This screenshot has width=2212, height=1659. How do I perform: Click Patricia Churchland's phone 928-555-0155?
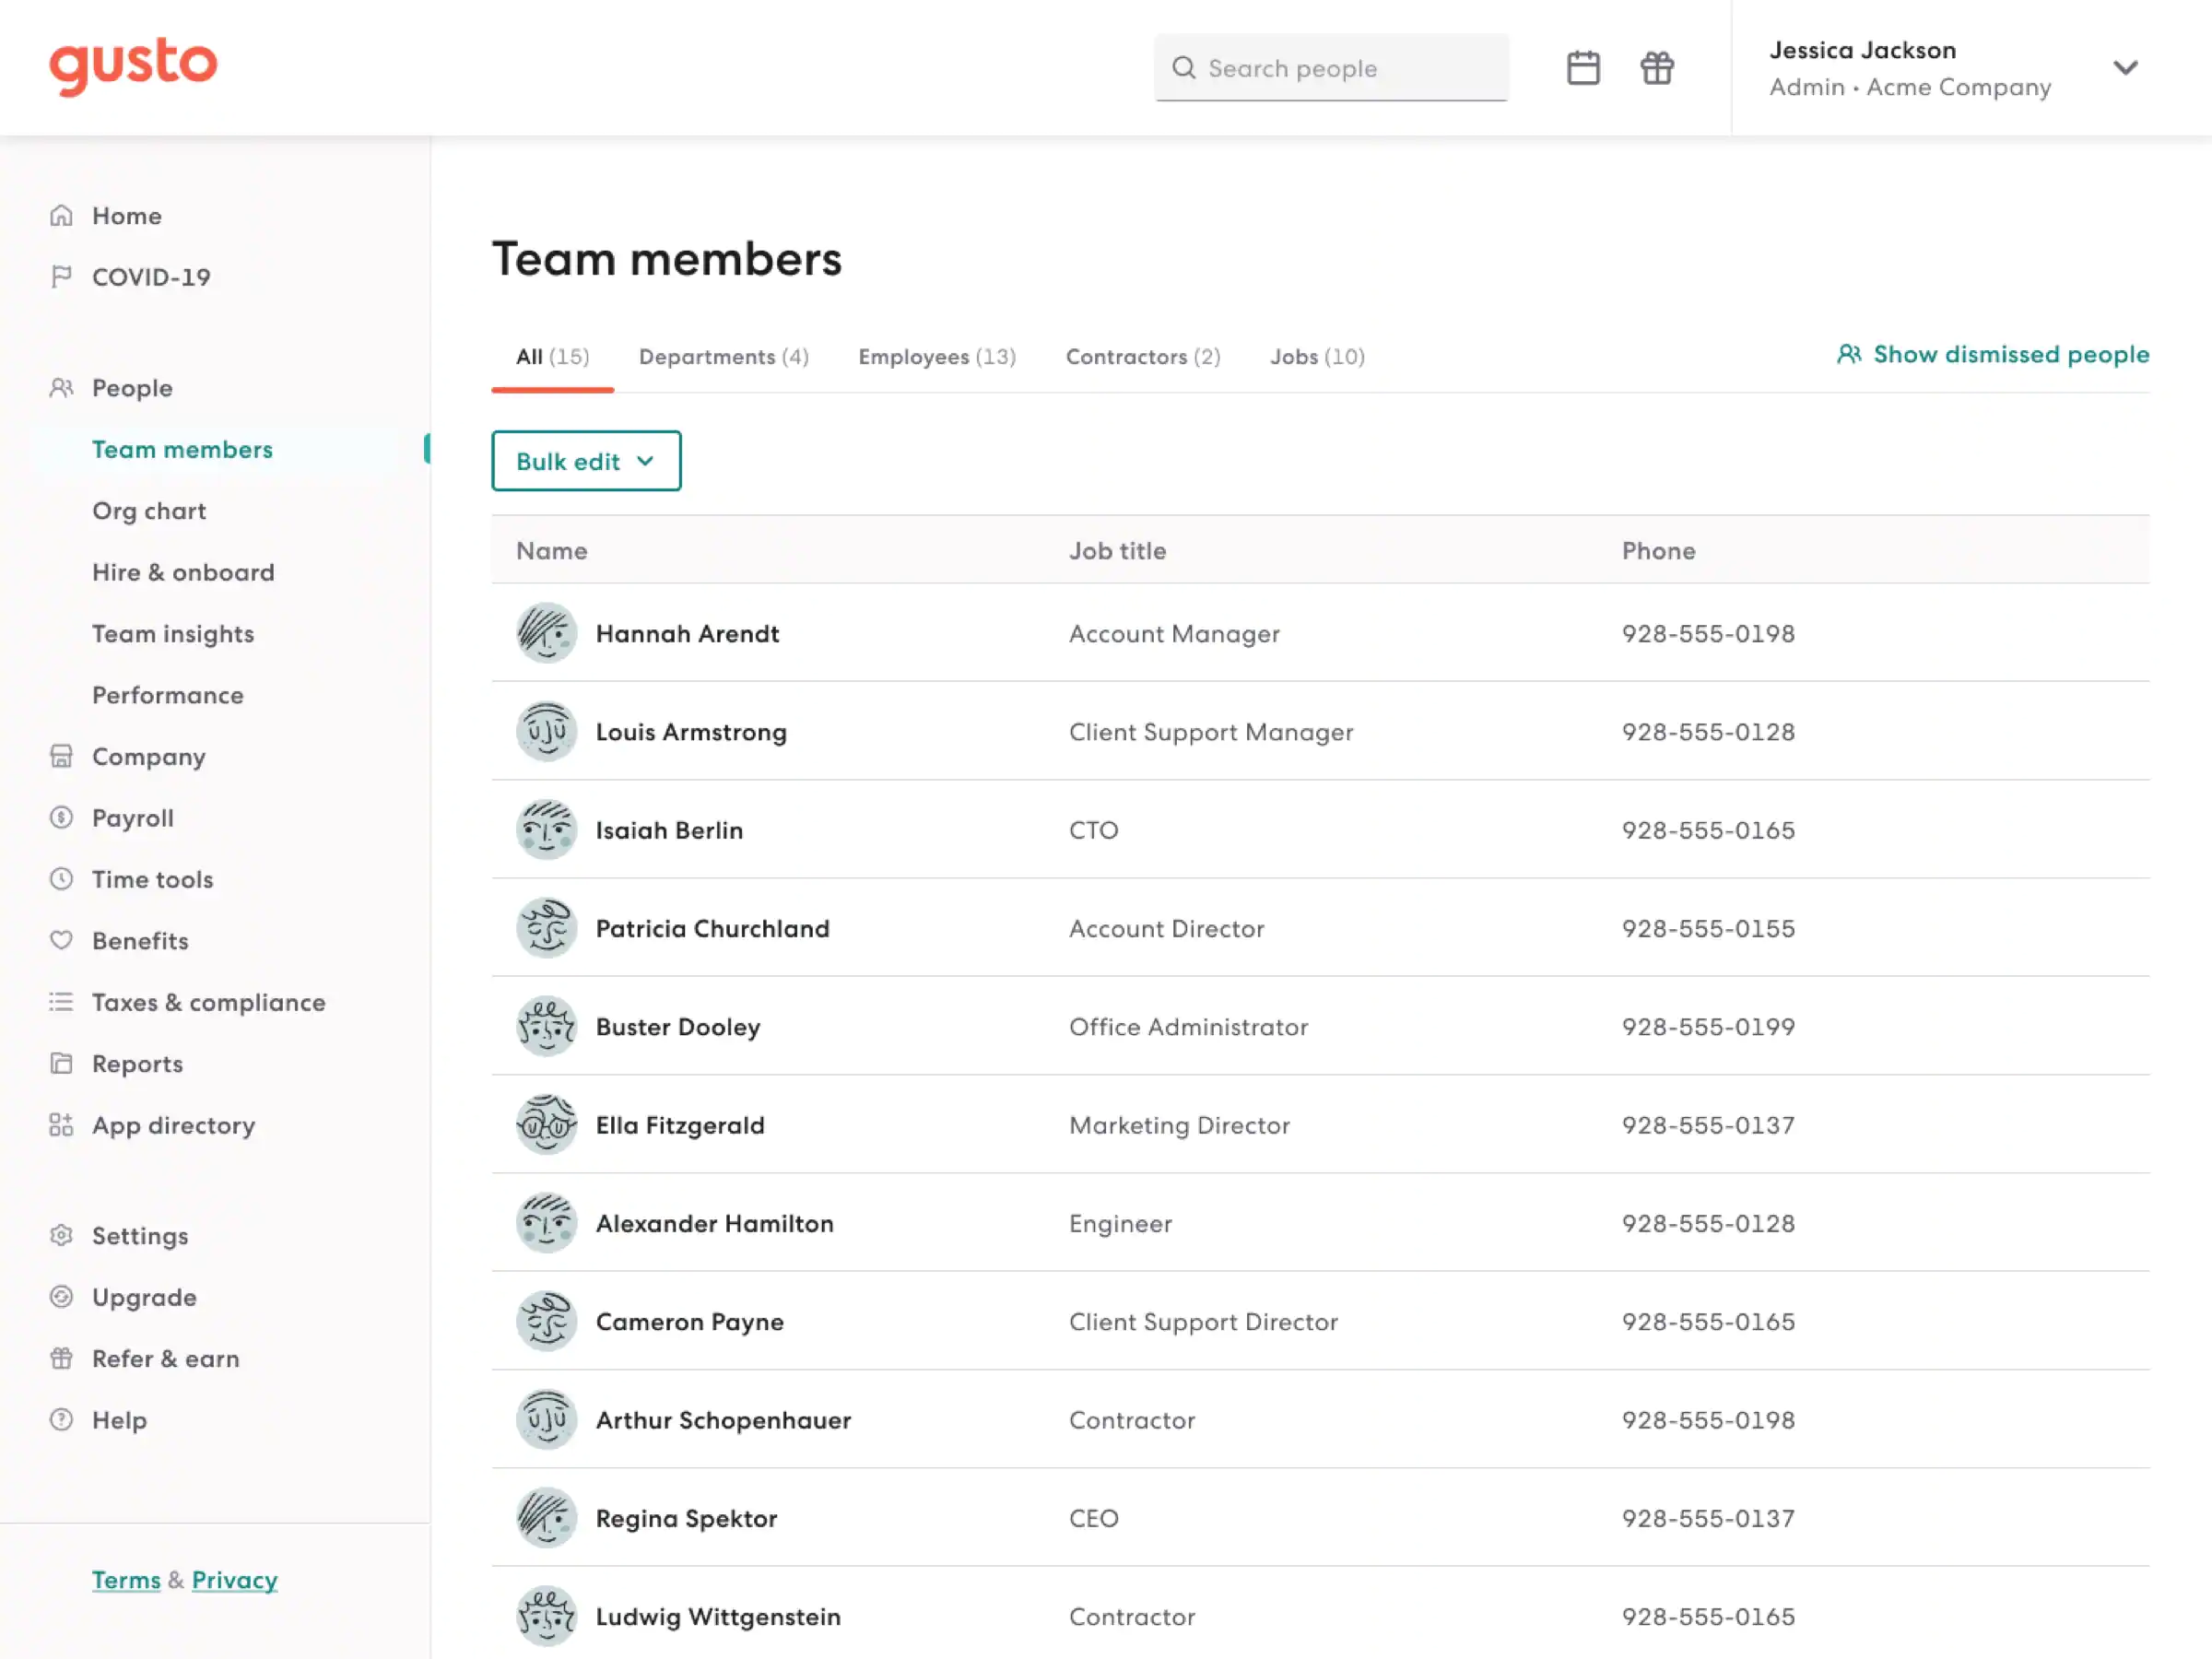point(1708,928)
